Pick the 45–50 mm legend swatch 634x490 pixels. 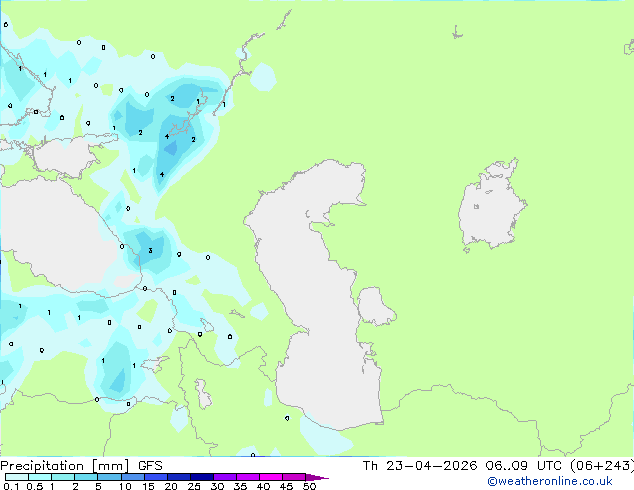tap(294, 477)
